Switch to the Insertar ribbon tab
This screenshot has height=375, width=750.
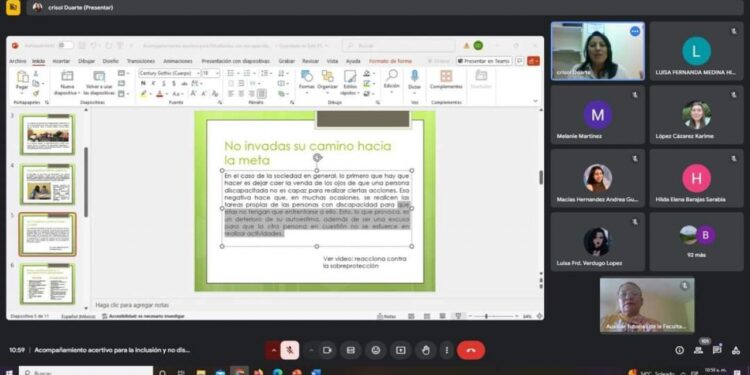coord(61,61)
